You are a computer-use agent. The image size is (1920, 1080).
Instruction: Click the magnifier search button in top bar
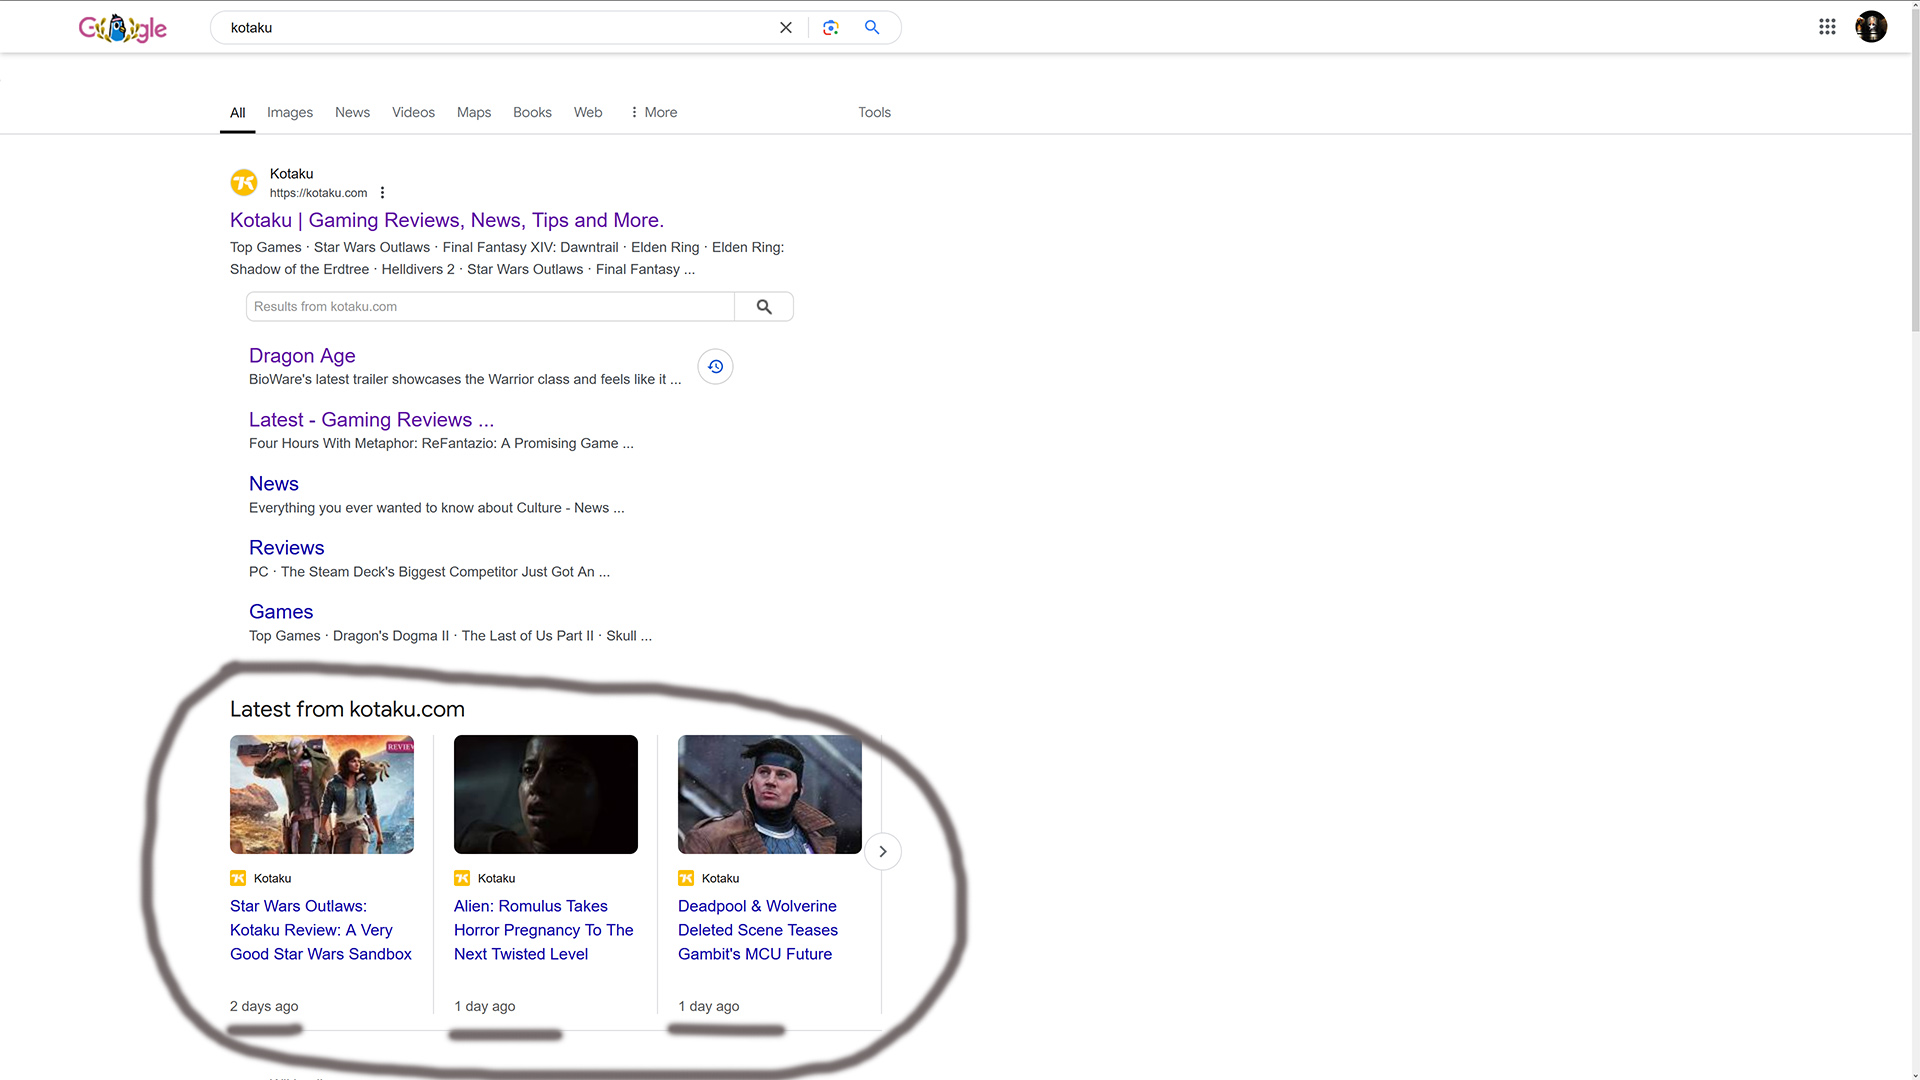[x=872, y=28]
